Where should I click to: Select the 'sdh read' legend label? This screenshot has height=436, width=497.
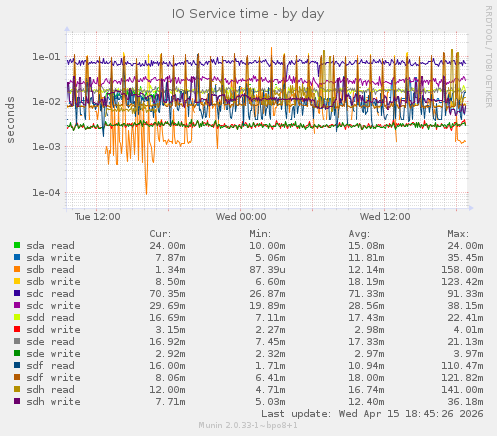(50, 390)
